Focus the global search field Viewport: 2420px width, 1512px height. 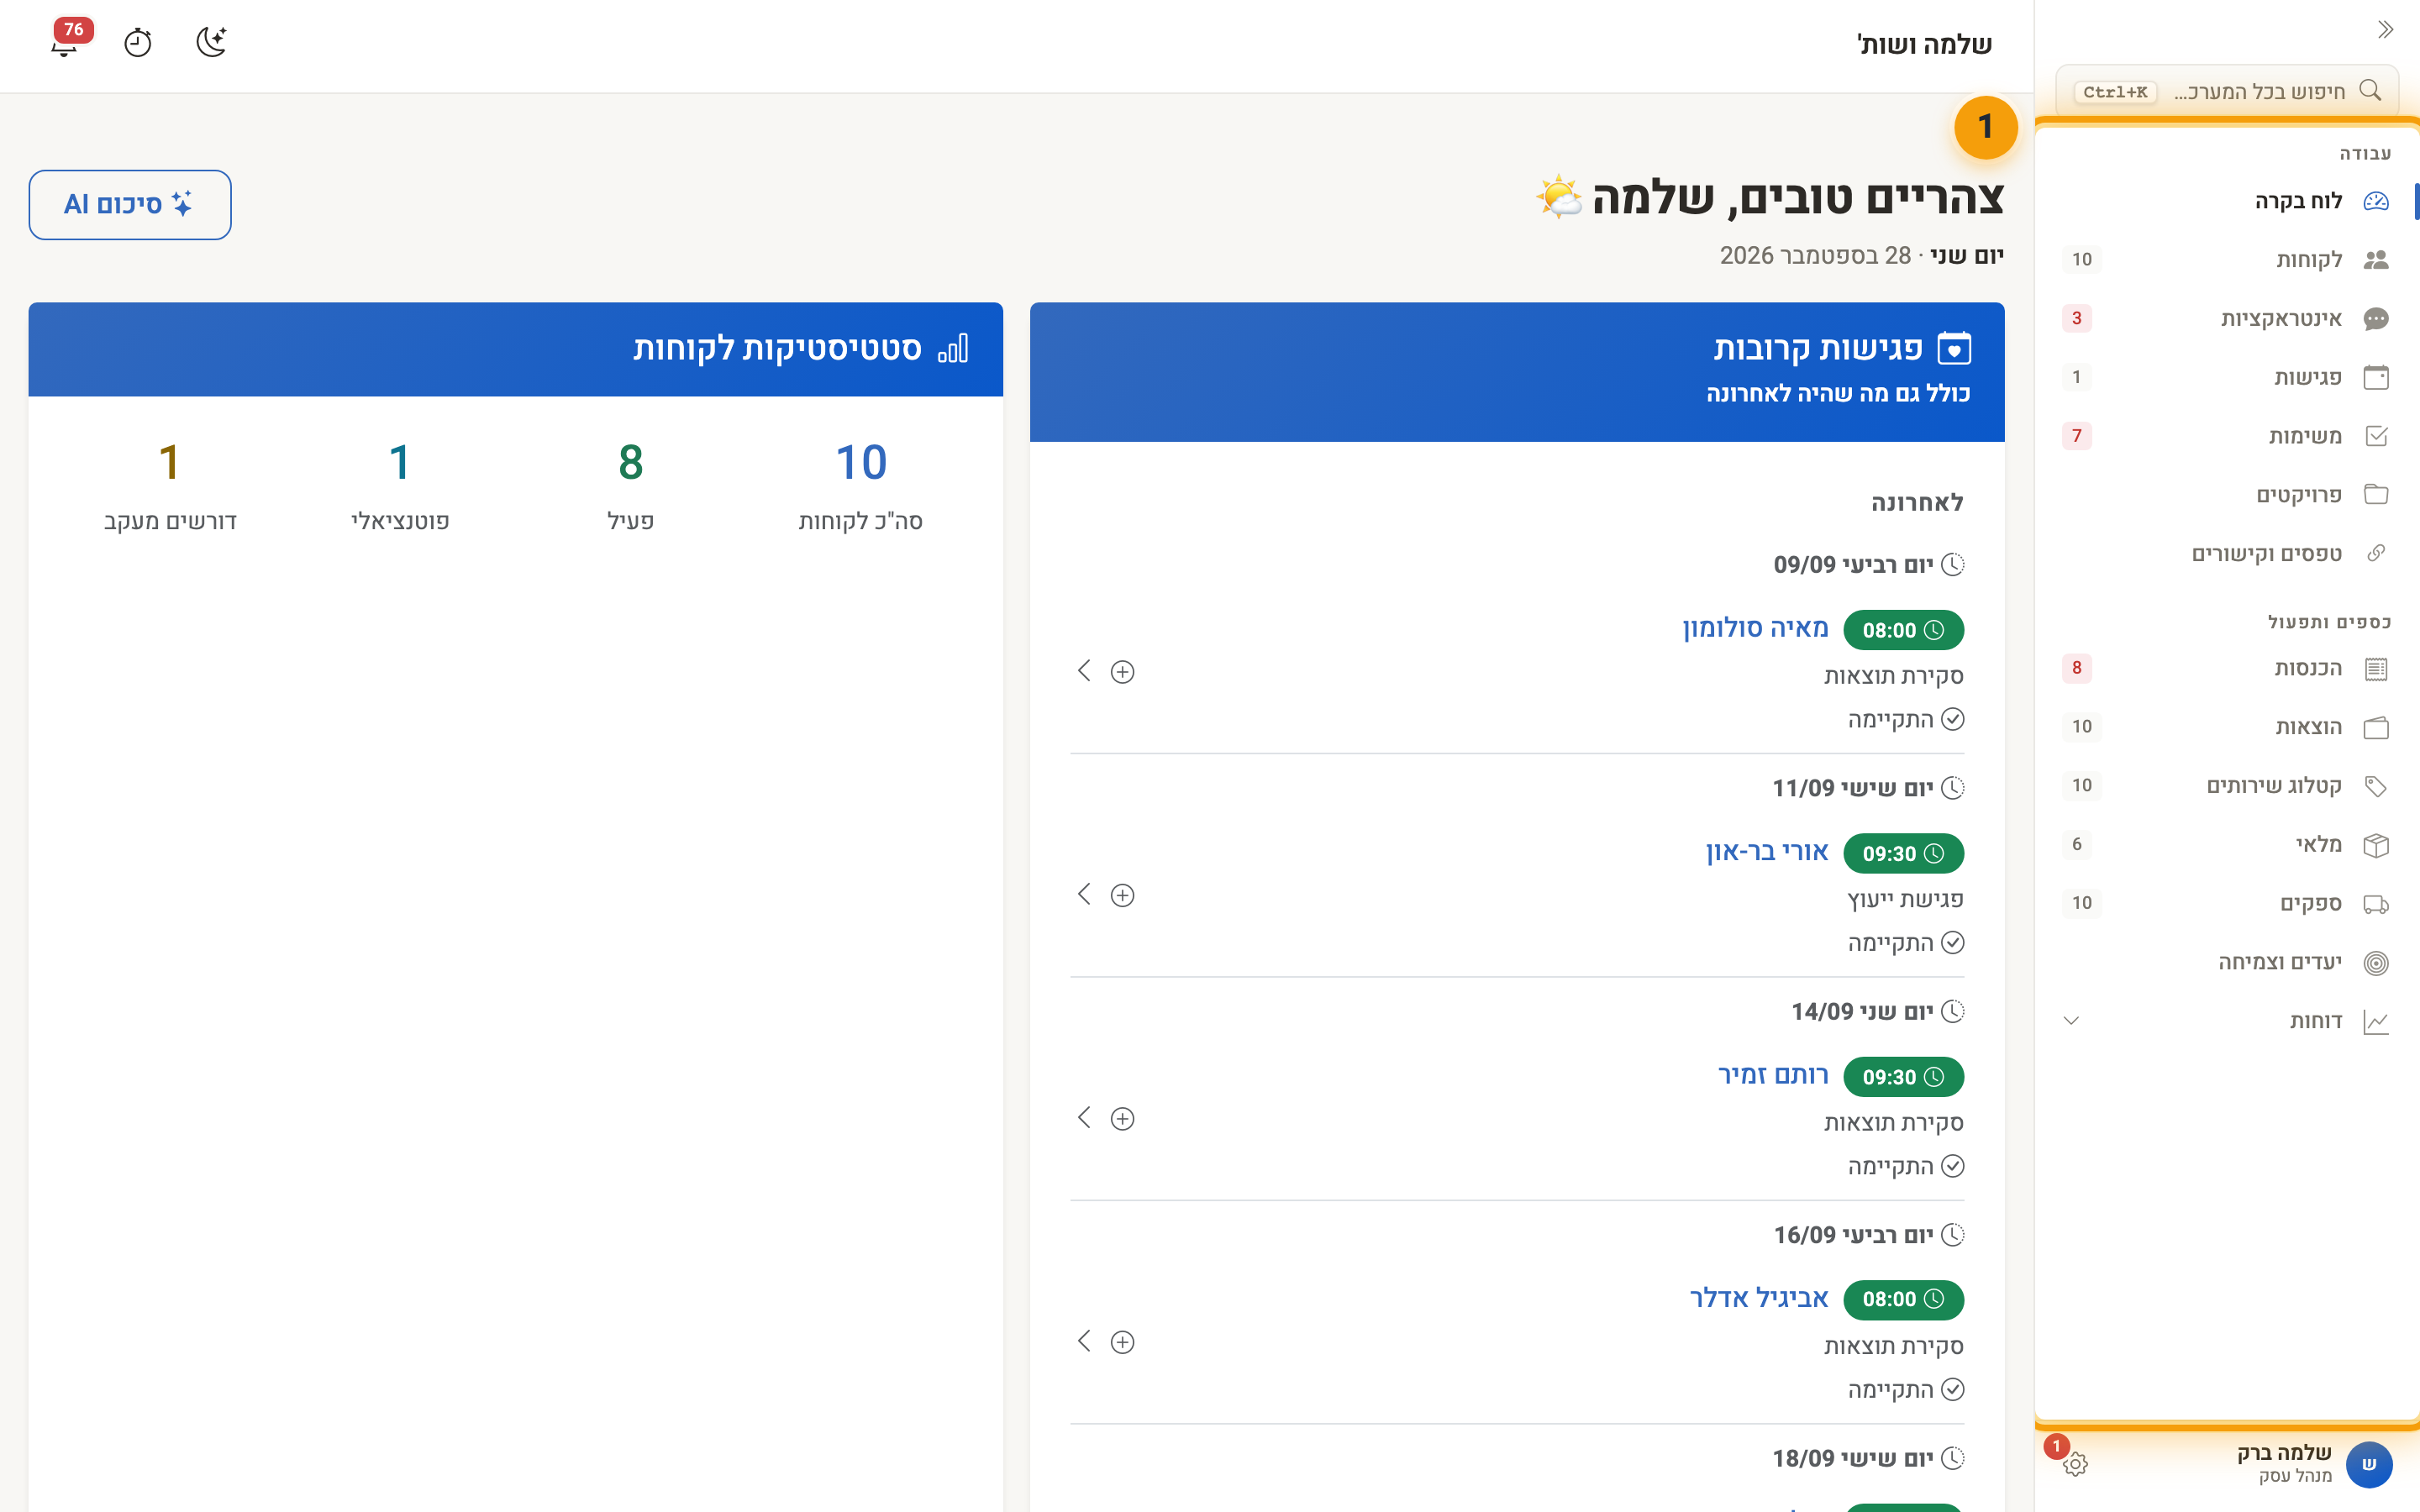point(2227,91)
